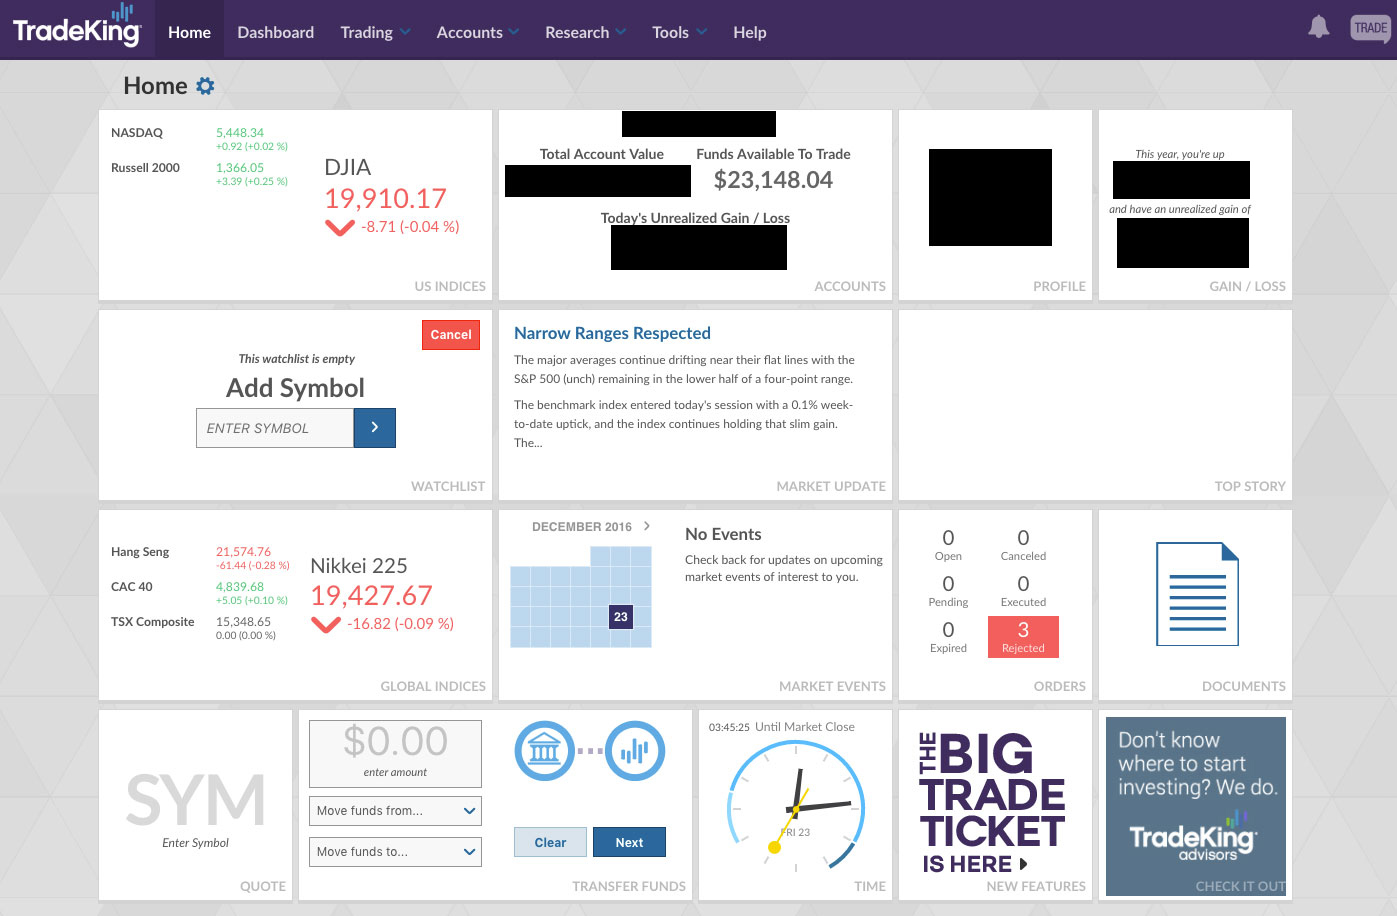The width and height of the screenshot is (1397, 916).
Task: Open the Tools dropdown menu
Action: coord(679,32)
